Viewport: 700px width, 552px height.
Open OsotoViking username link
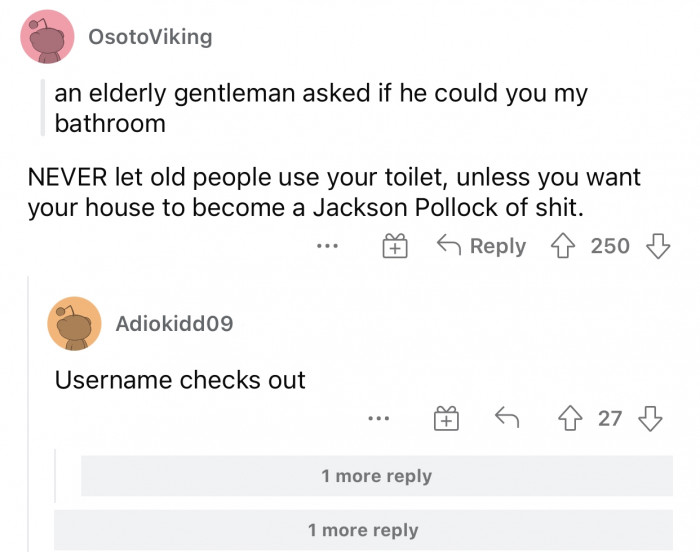150,37
